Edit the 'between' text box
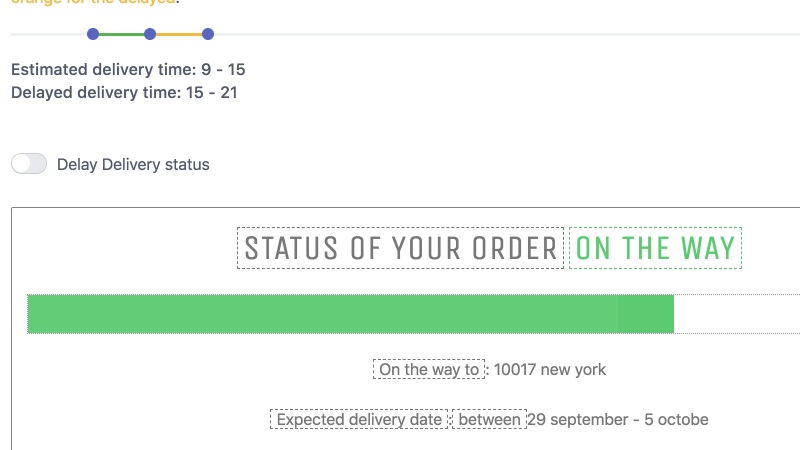The height and width of the screenshot is (450, 800). click(489, 419)
